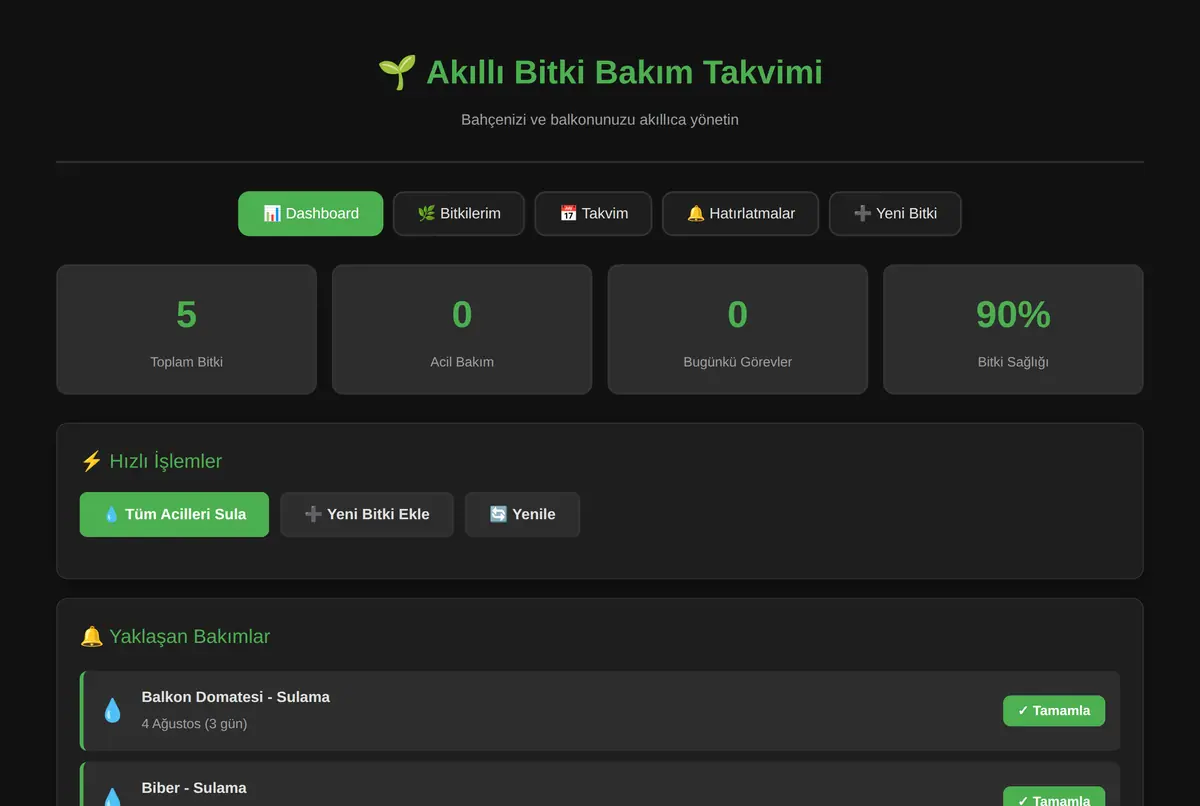Click the subtitle Bahçenizi ve balkonunuzu akıllıca yönetin
Viewport: 1200px width, 806px height.
(600, 119)
